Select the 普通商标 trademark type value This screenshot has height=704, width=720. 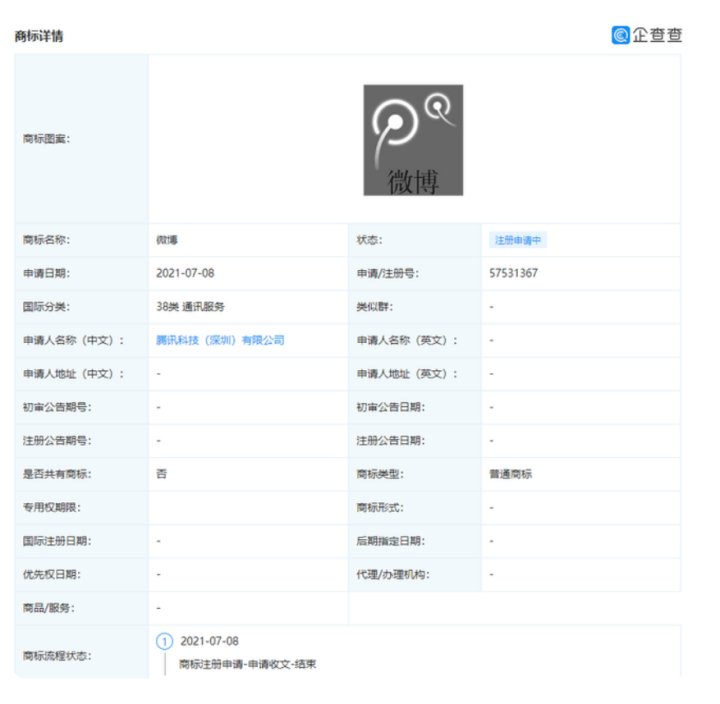510,474
